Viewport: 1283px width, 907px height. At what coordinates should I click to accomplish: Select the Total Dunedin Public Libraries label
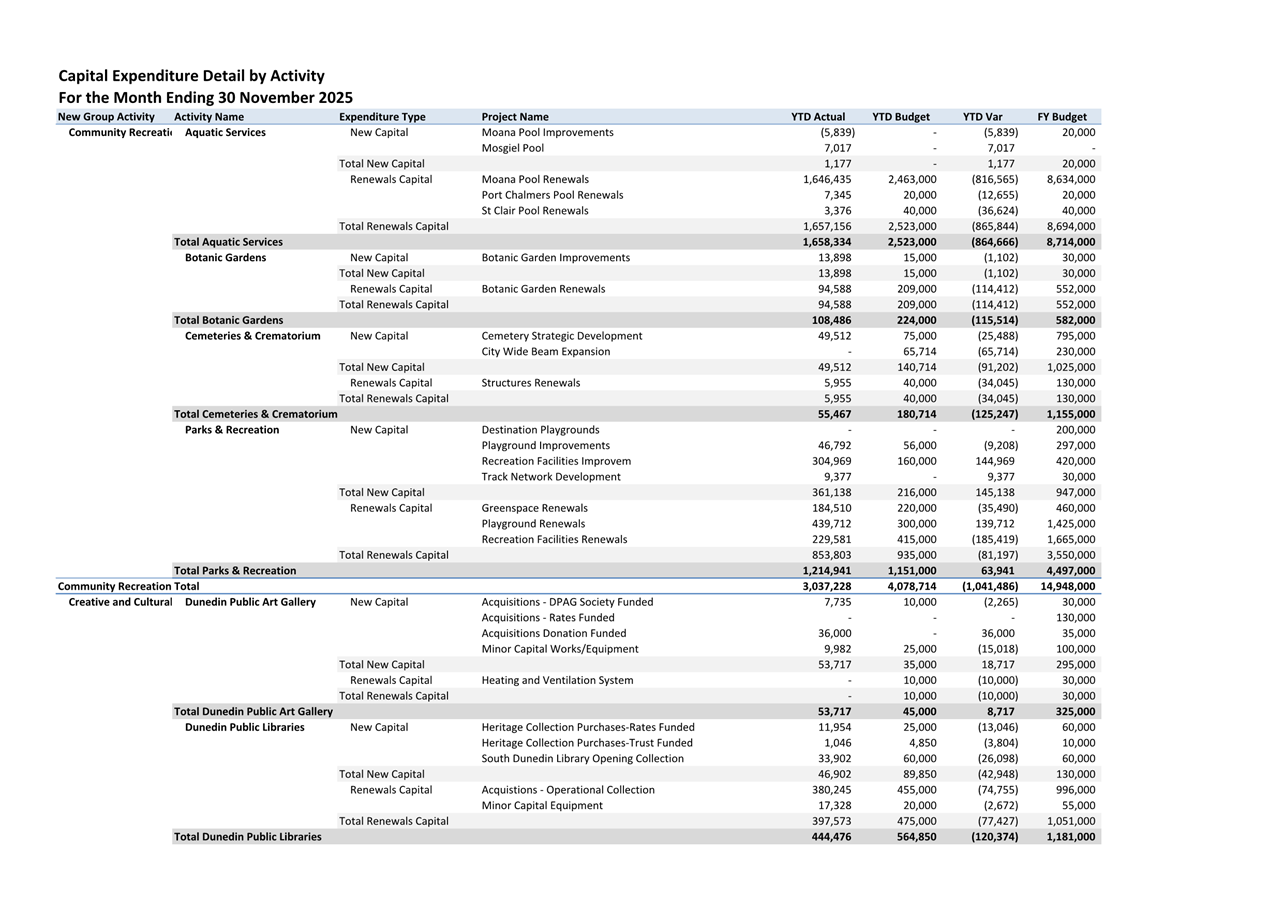point(247,837)
